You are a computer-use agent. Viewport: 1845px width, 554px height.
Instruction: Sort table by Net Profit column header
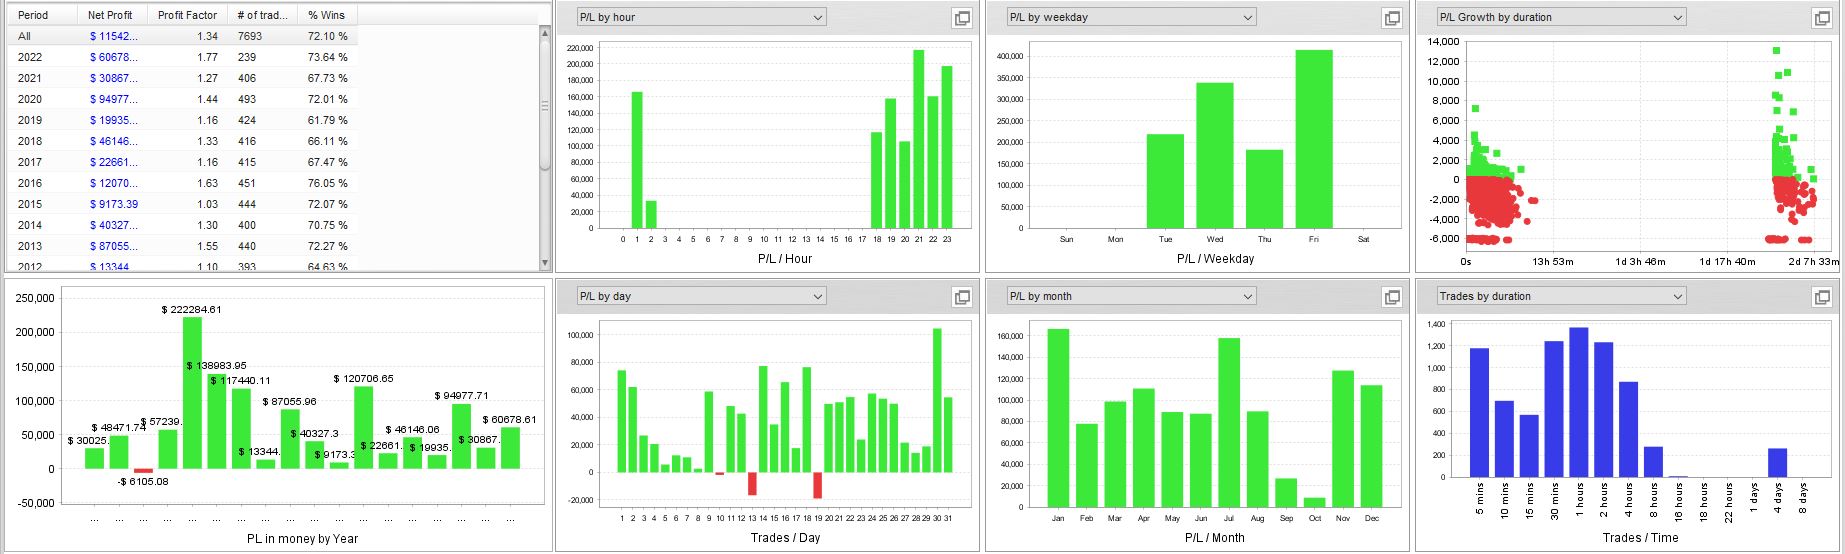click(x=113, y=15)
